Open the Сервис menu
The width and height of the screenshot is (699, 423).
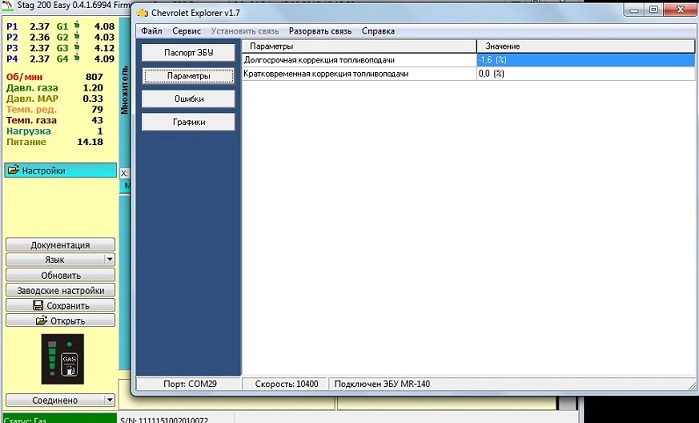tap(186, 31)
